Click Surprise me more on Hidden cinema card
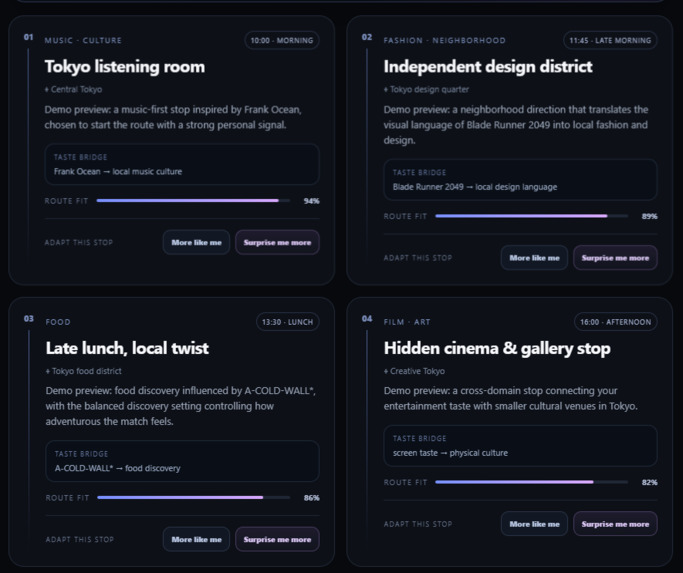 615,524
